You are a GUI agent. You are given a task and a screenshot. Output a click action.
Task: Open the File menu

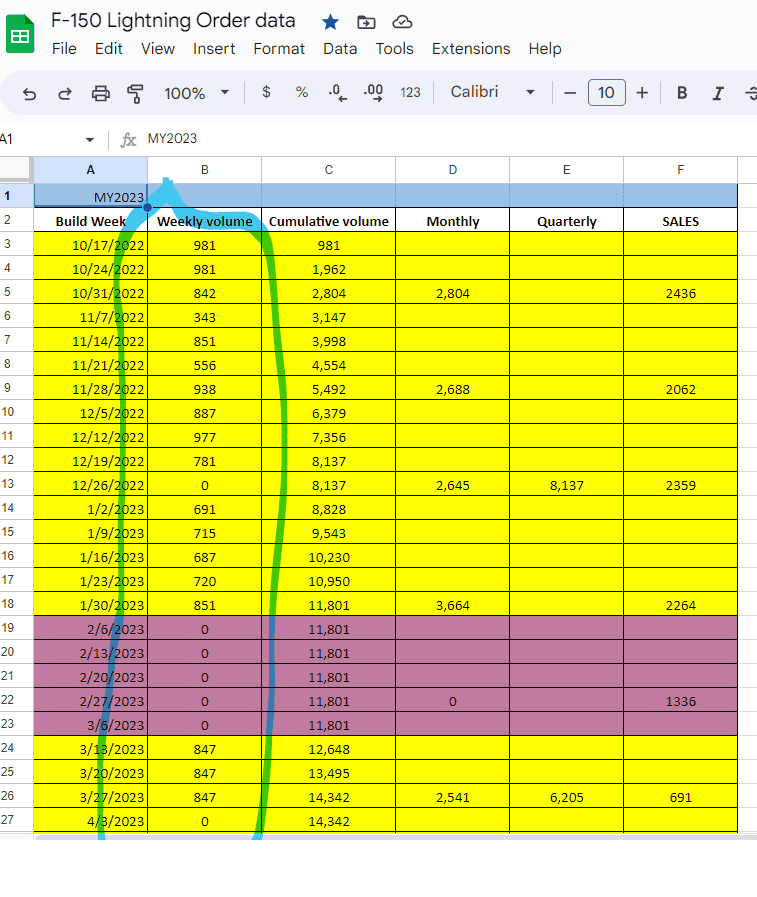pos(64,49)
